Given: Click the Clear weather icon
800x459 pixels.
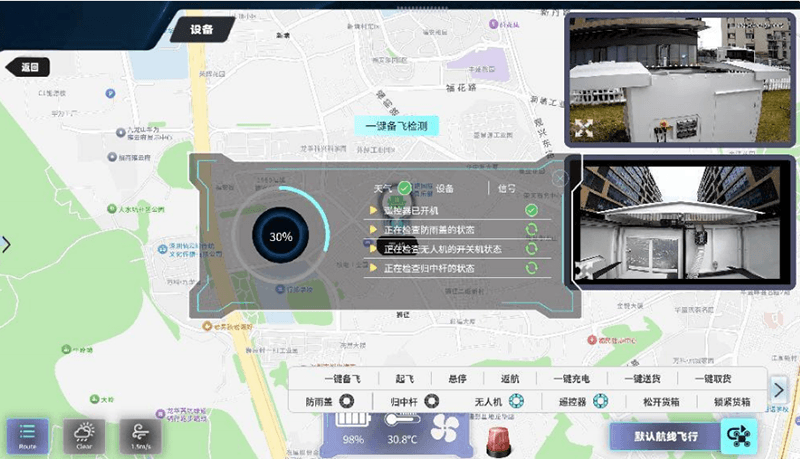Looking at the screenshot, I should coord(84,436).
